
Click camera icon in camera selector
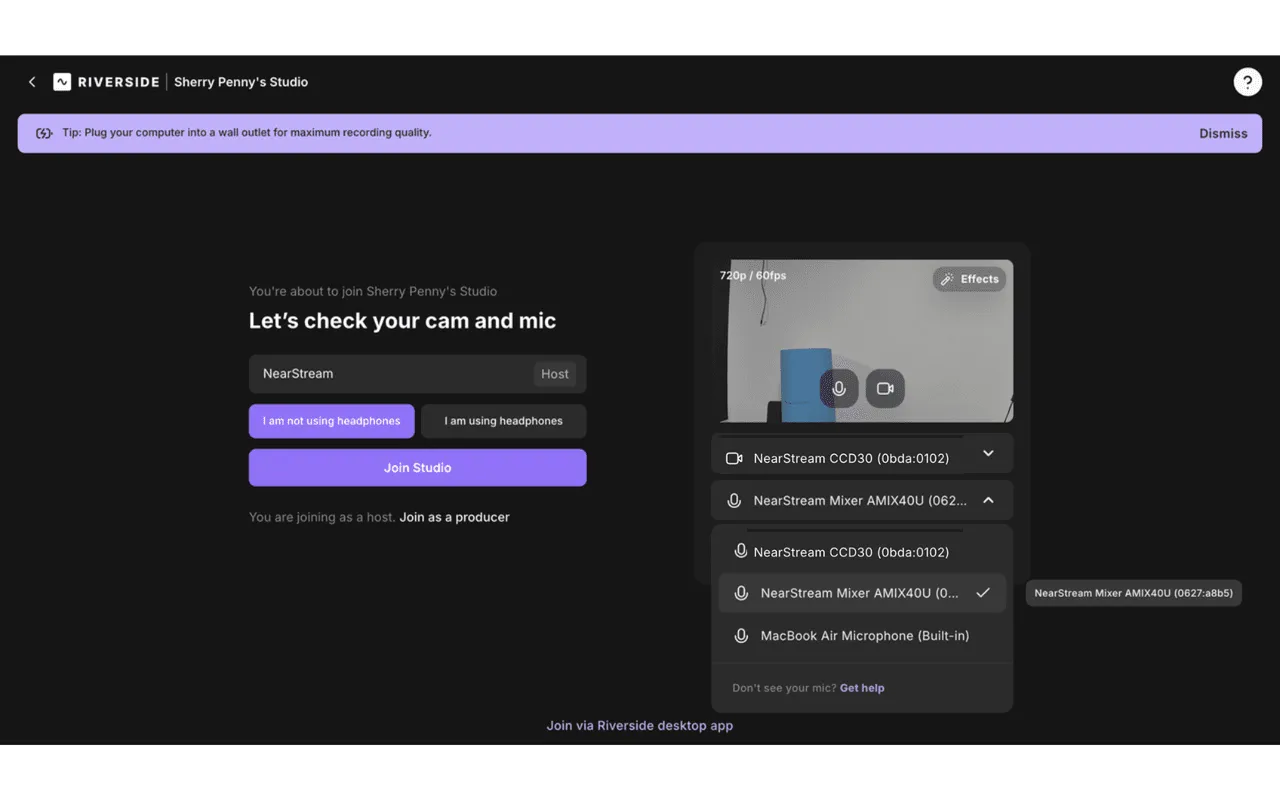pos(734,458)
